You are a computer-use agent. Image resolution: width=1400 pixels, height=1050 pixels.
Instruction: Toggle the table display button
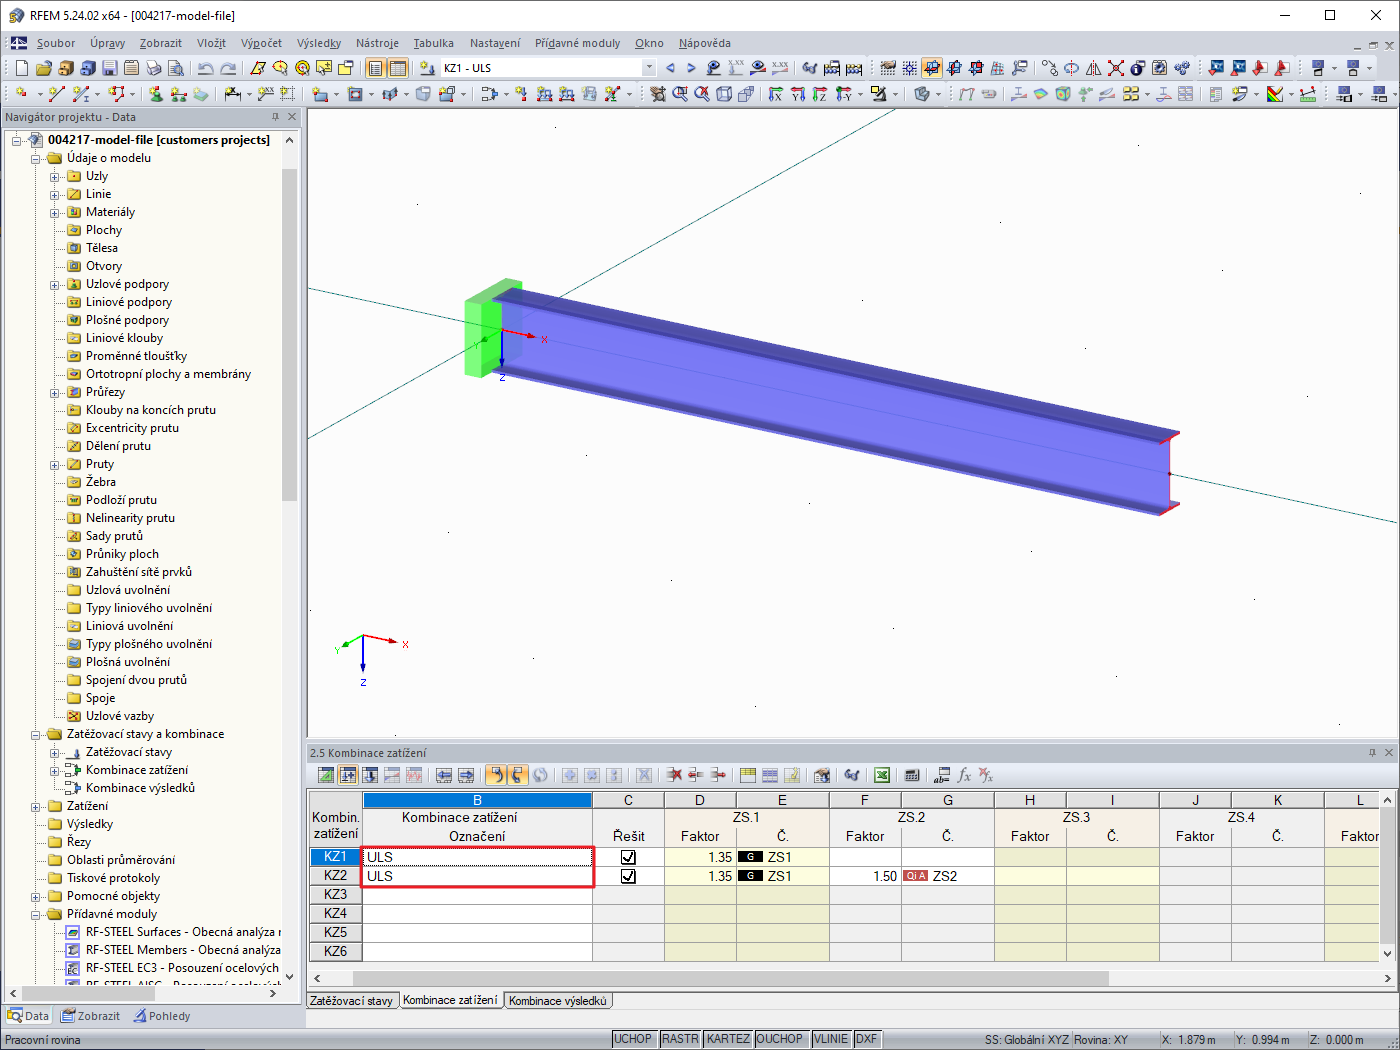pos(398,68)
